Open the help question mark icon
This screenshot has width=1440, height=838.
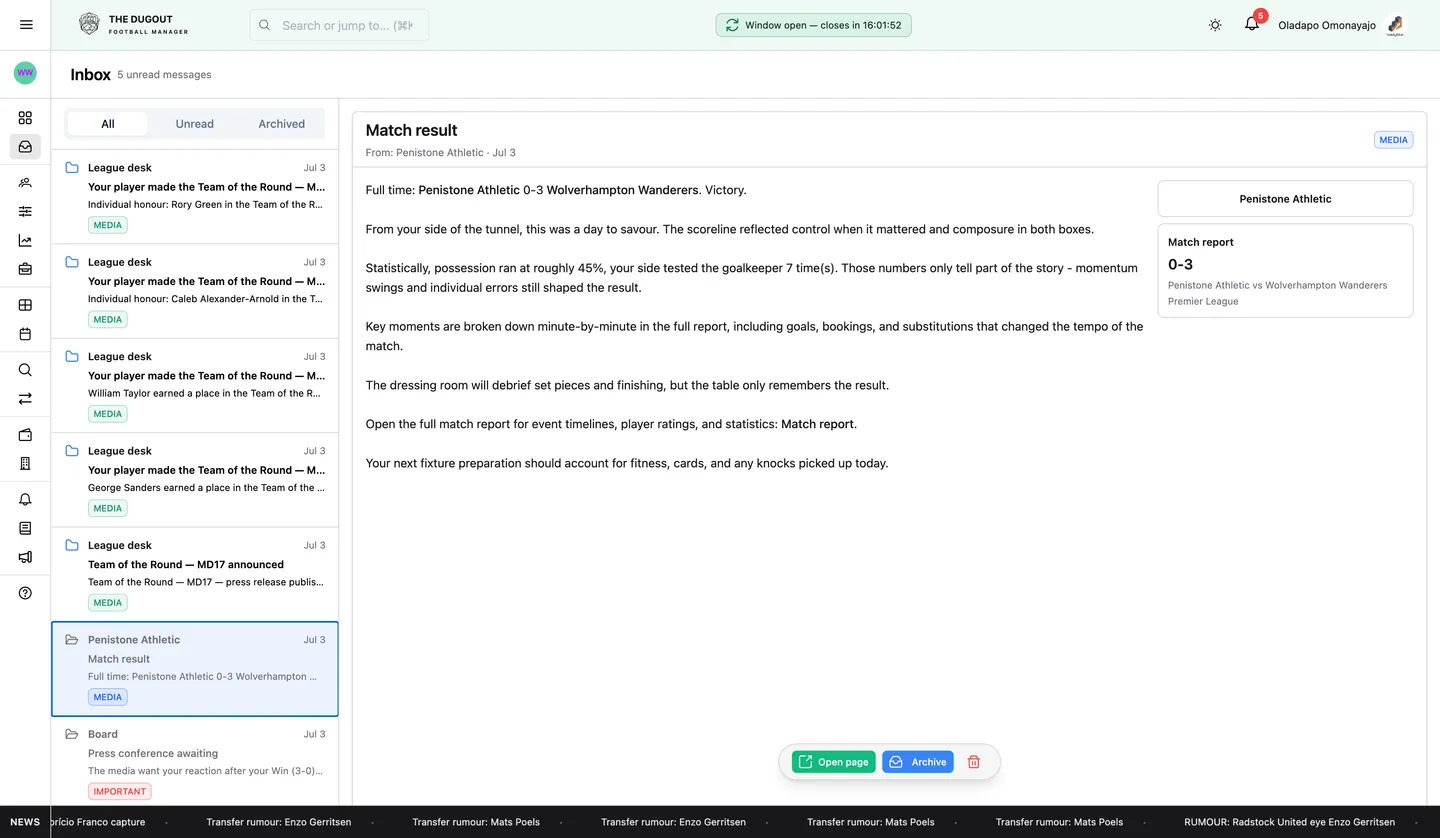(25, 593)
